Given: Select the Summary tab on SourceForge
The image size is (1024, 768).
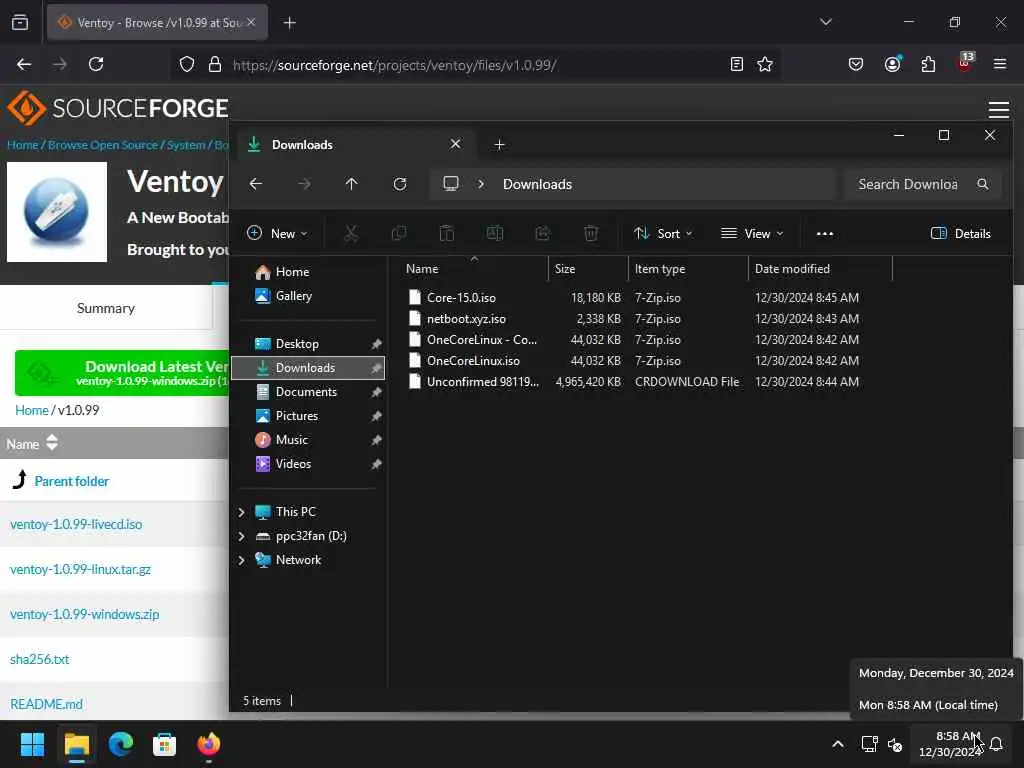Looking at the screenshot, I should (106, 308).
